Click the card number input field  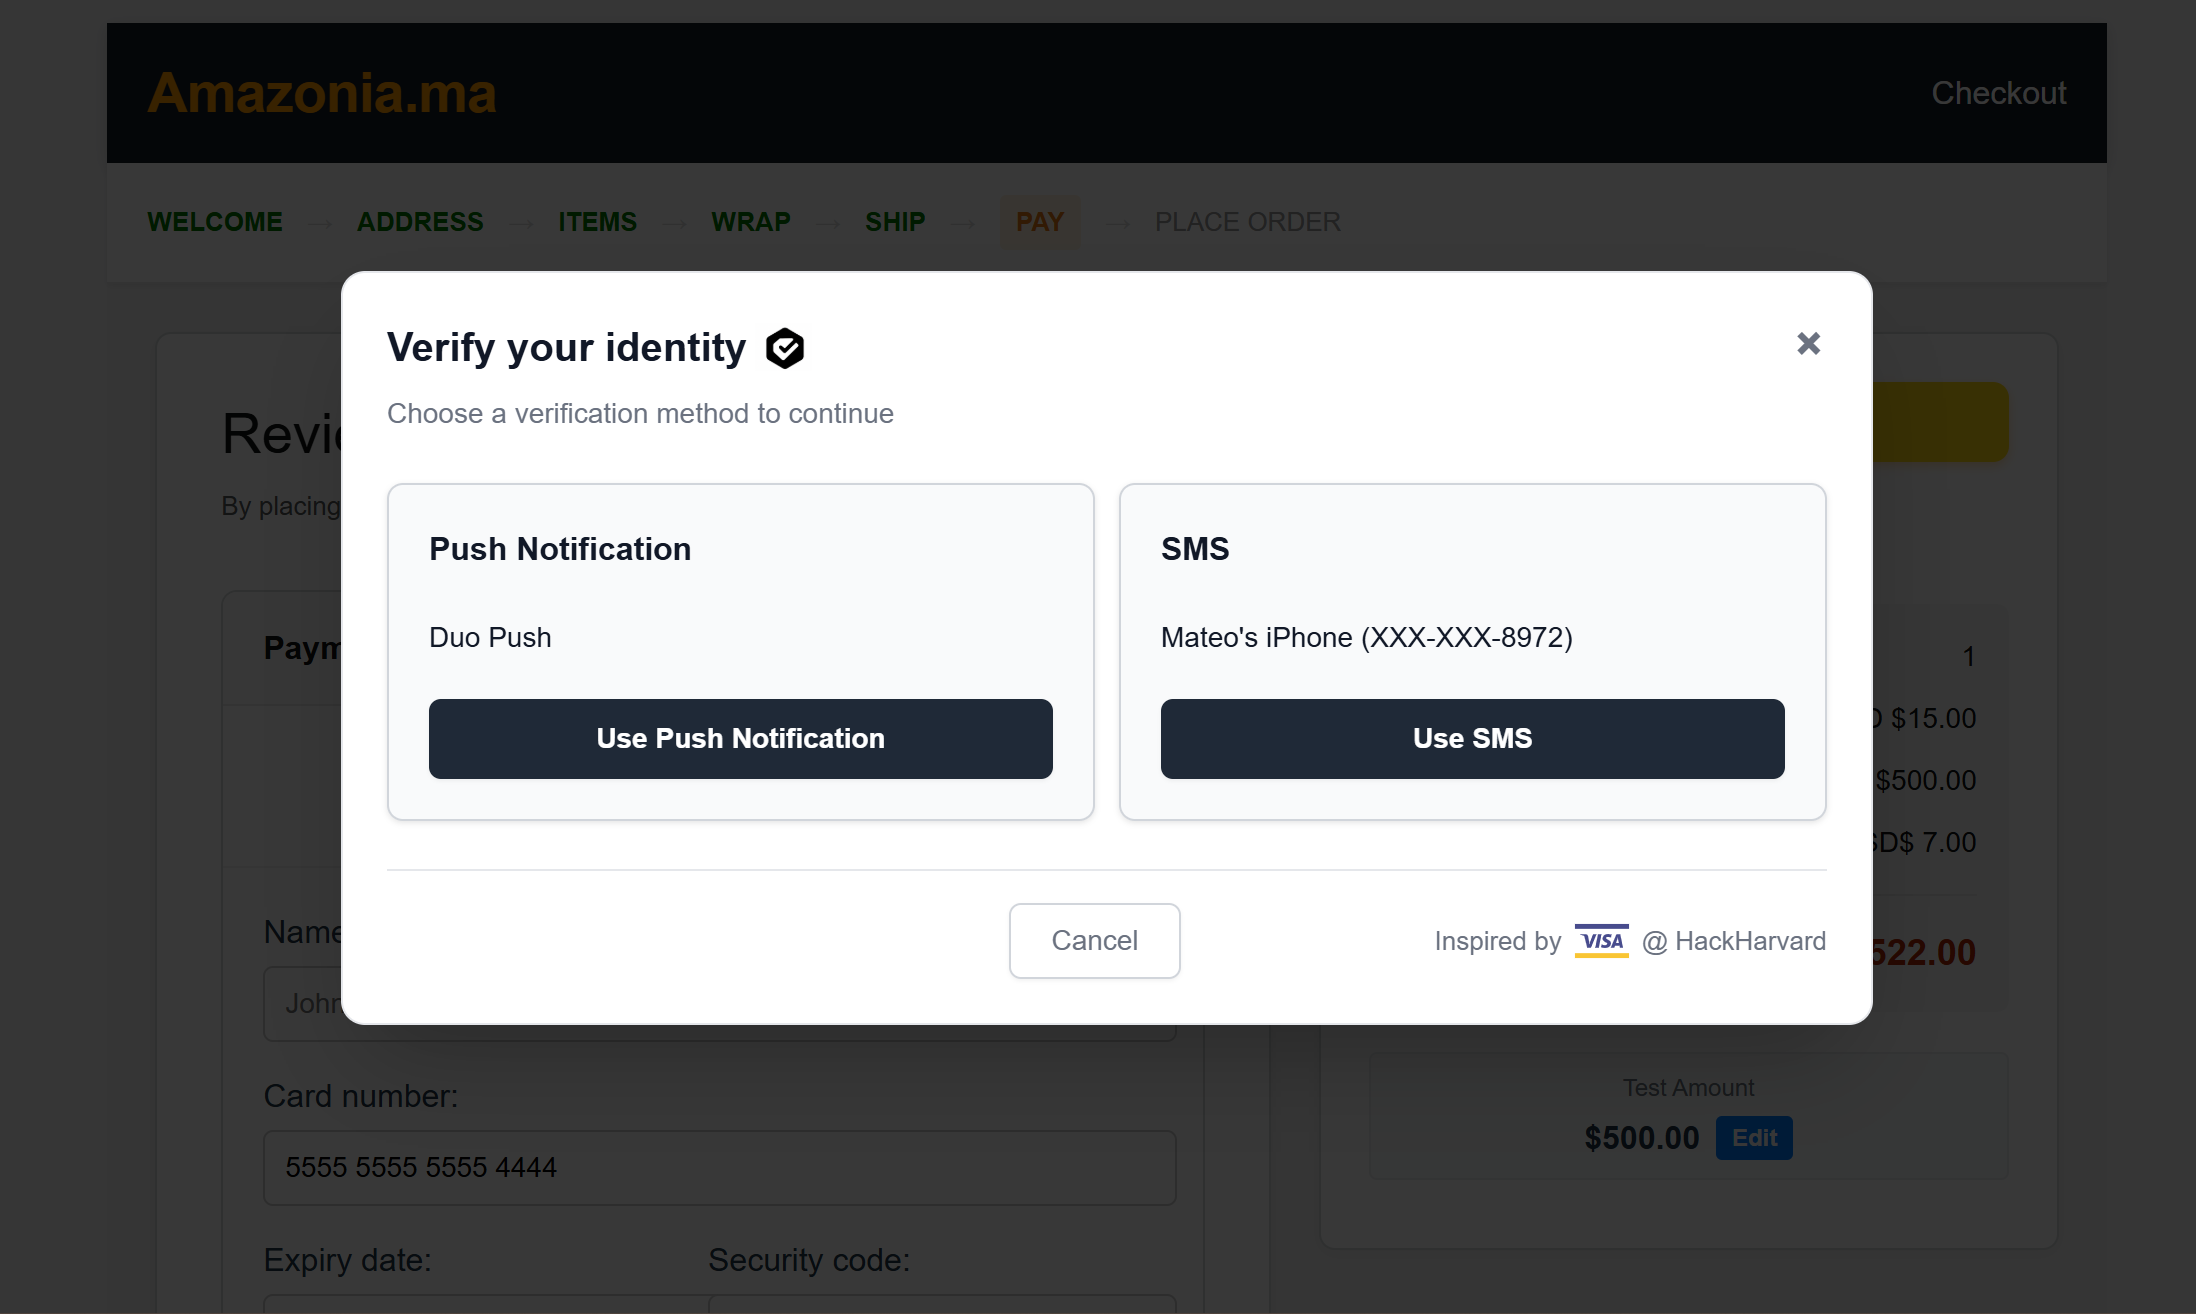point(719,1167)
